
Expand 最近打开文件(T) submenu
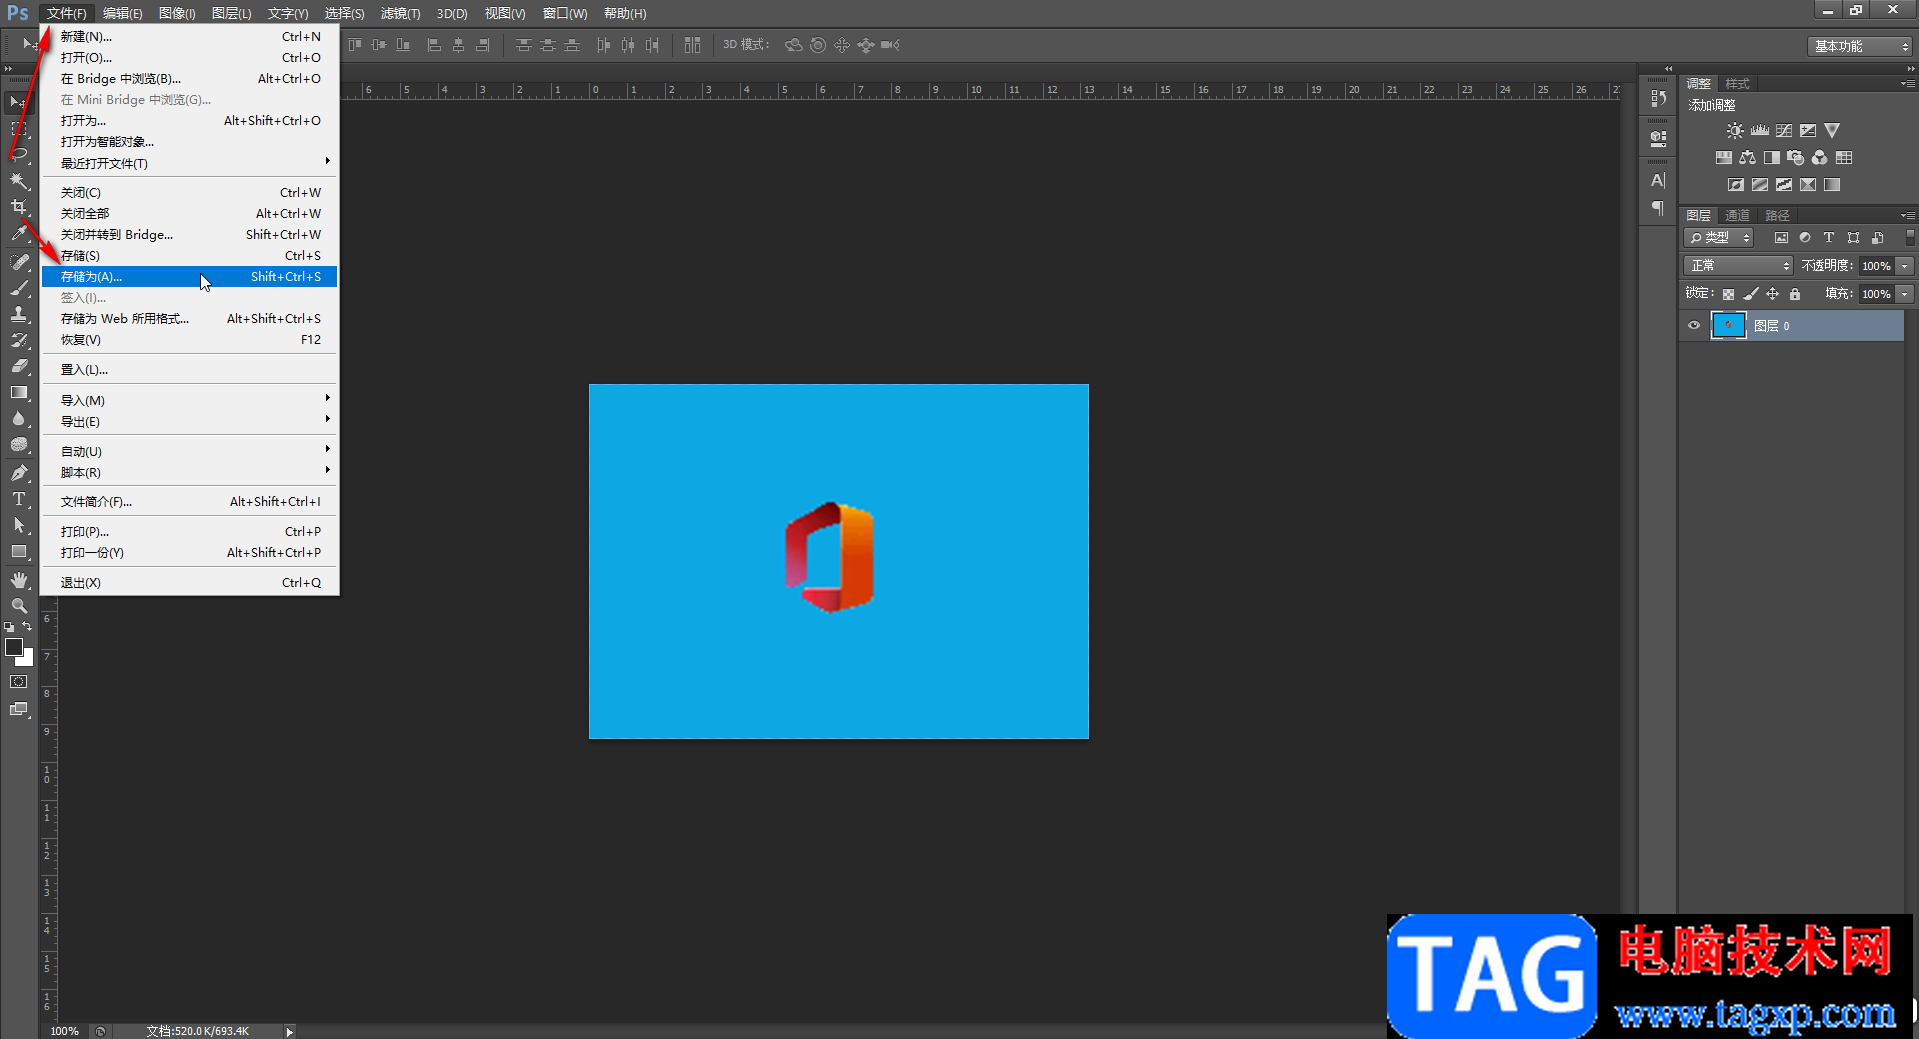click(x=189, y=163)
